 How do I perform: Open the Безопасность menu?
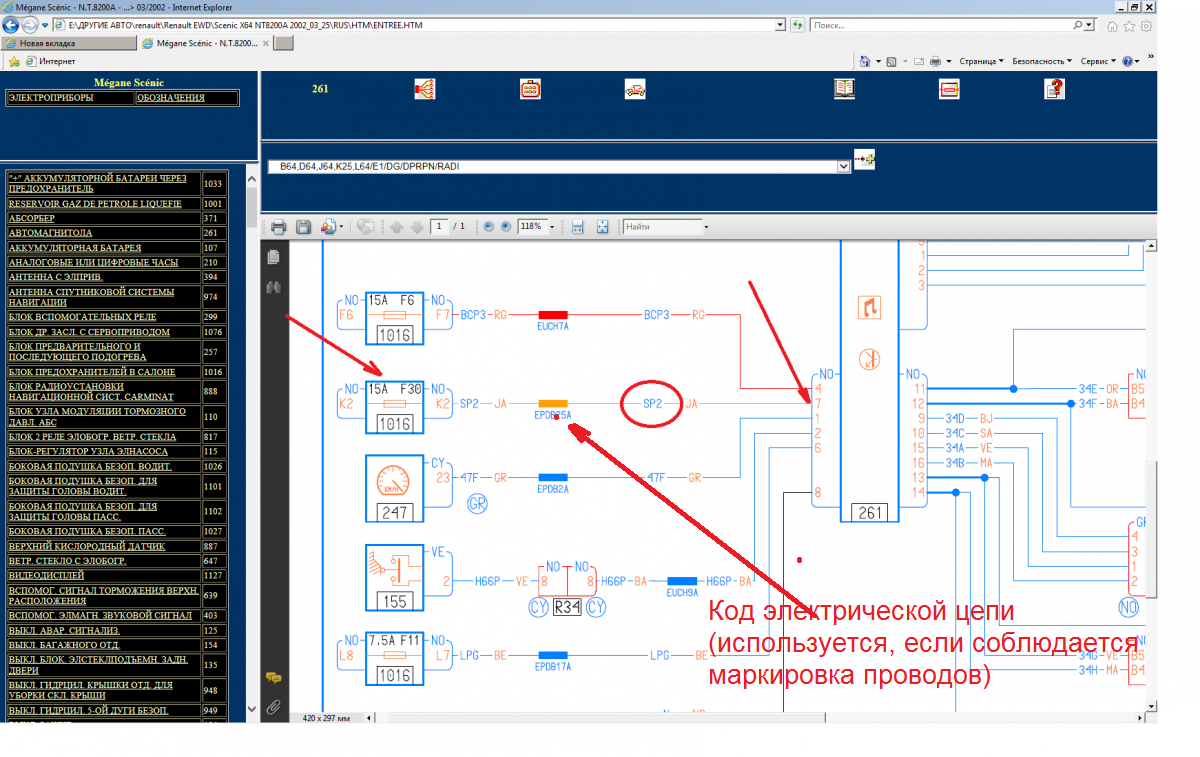(x=1042, y=61)
